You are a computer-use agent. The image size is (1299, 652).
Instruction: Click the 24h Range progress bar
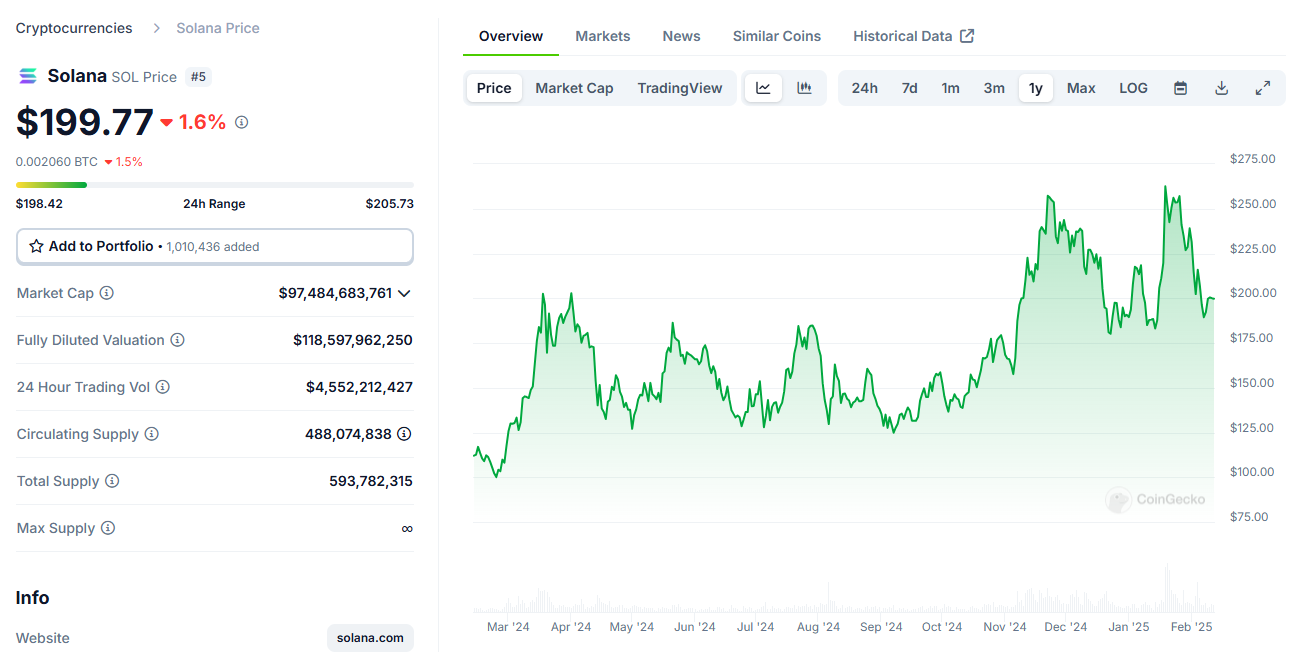point(215,185)
